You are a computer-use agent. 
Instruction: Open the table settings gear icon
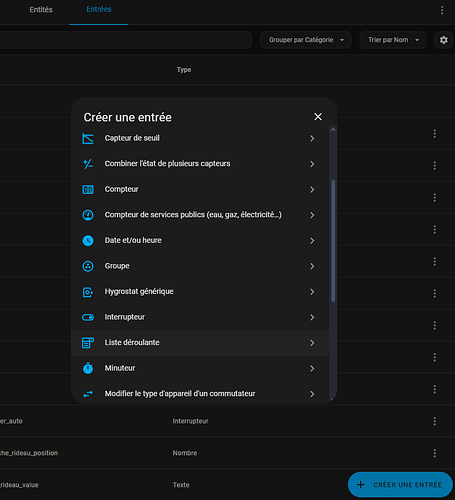pos(444,40)
